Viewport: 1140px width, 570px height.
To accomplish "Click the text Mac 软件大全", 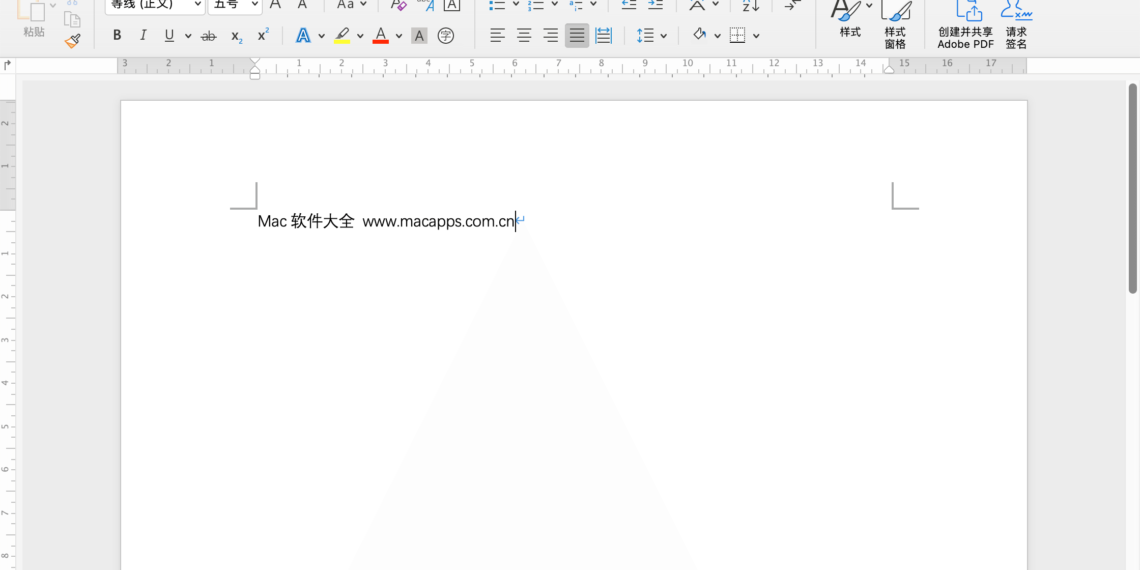I will pos(306,221).
